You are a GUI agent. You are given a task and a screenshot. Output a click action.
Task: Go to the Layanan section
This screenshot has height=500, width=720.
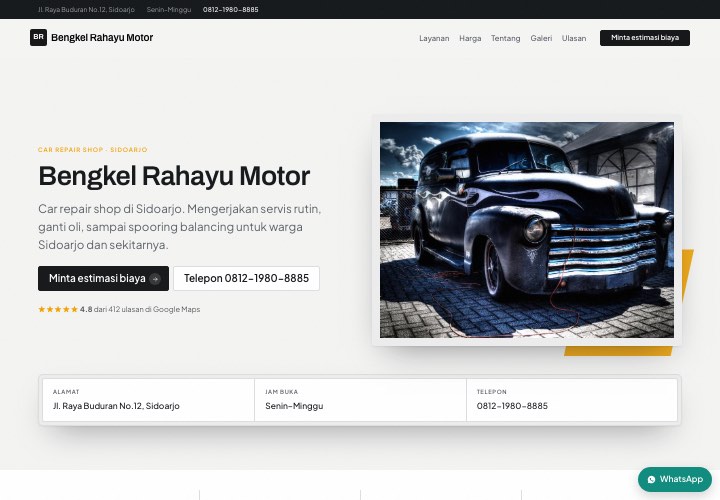click(x=434, y=38)
